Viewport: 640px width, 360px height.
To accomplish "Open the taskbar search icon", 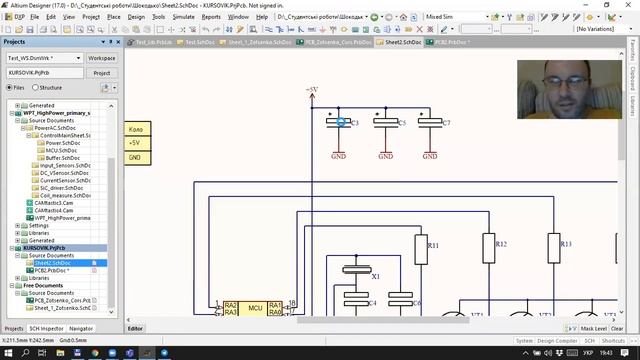I will coord(25,353).
